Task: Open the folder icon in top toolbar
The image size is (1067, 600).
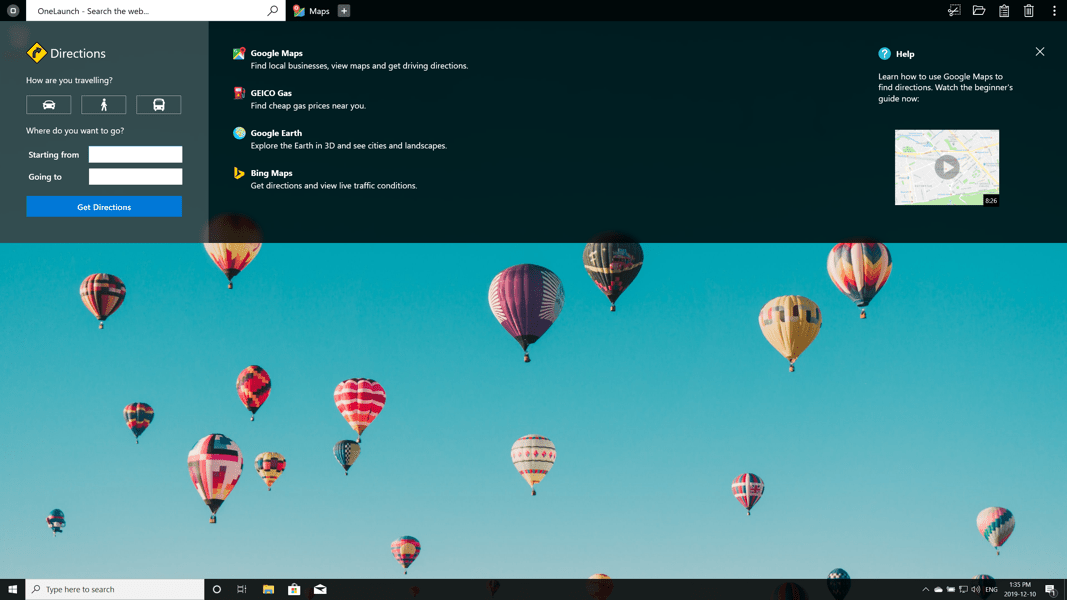Action: click(x=979, y=11)
